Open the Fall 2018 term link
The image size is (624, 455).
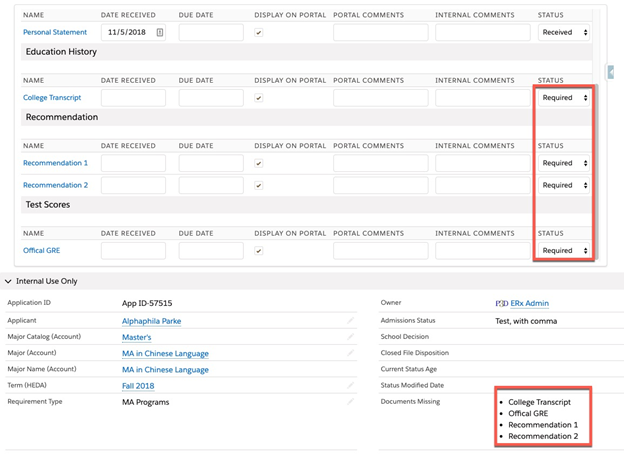(139, 385)
